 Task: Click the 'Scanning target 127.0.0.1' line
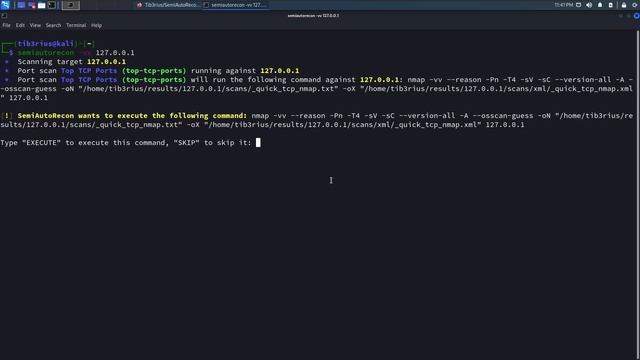[71, 62]
